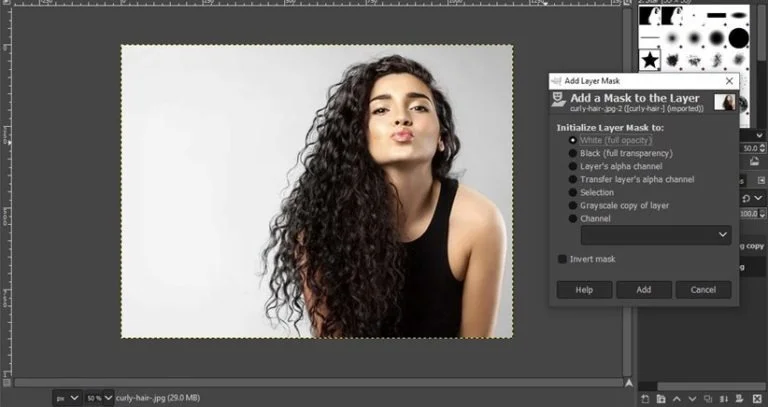
Task: Select the first clipboard image brush
Action: click(x=649, y=16)
